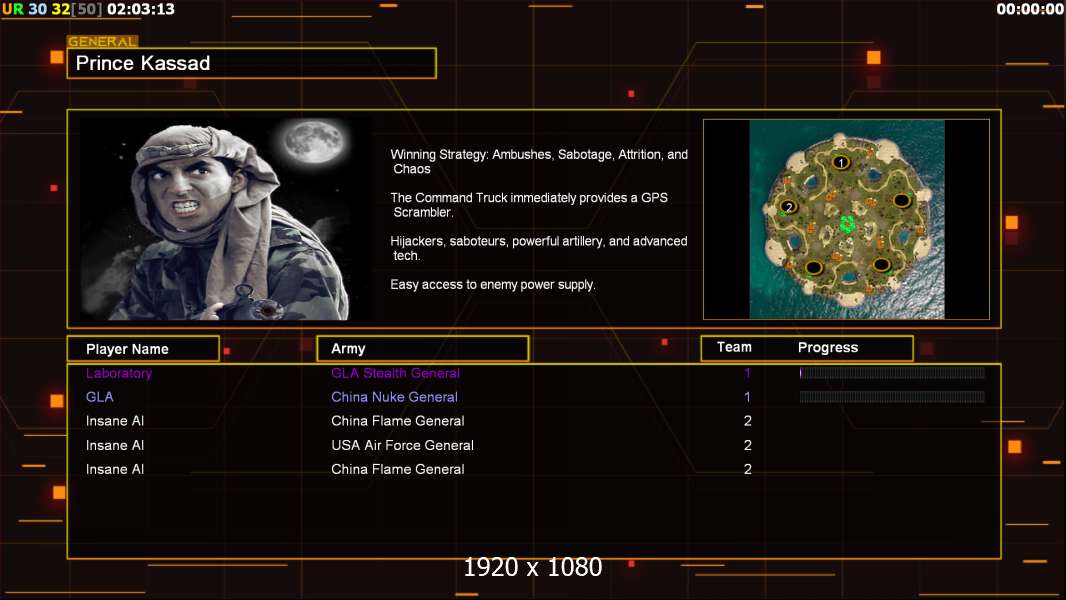Click the Player Name column header
The image size is (1066, 600).
click(x=143, y=349)
